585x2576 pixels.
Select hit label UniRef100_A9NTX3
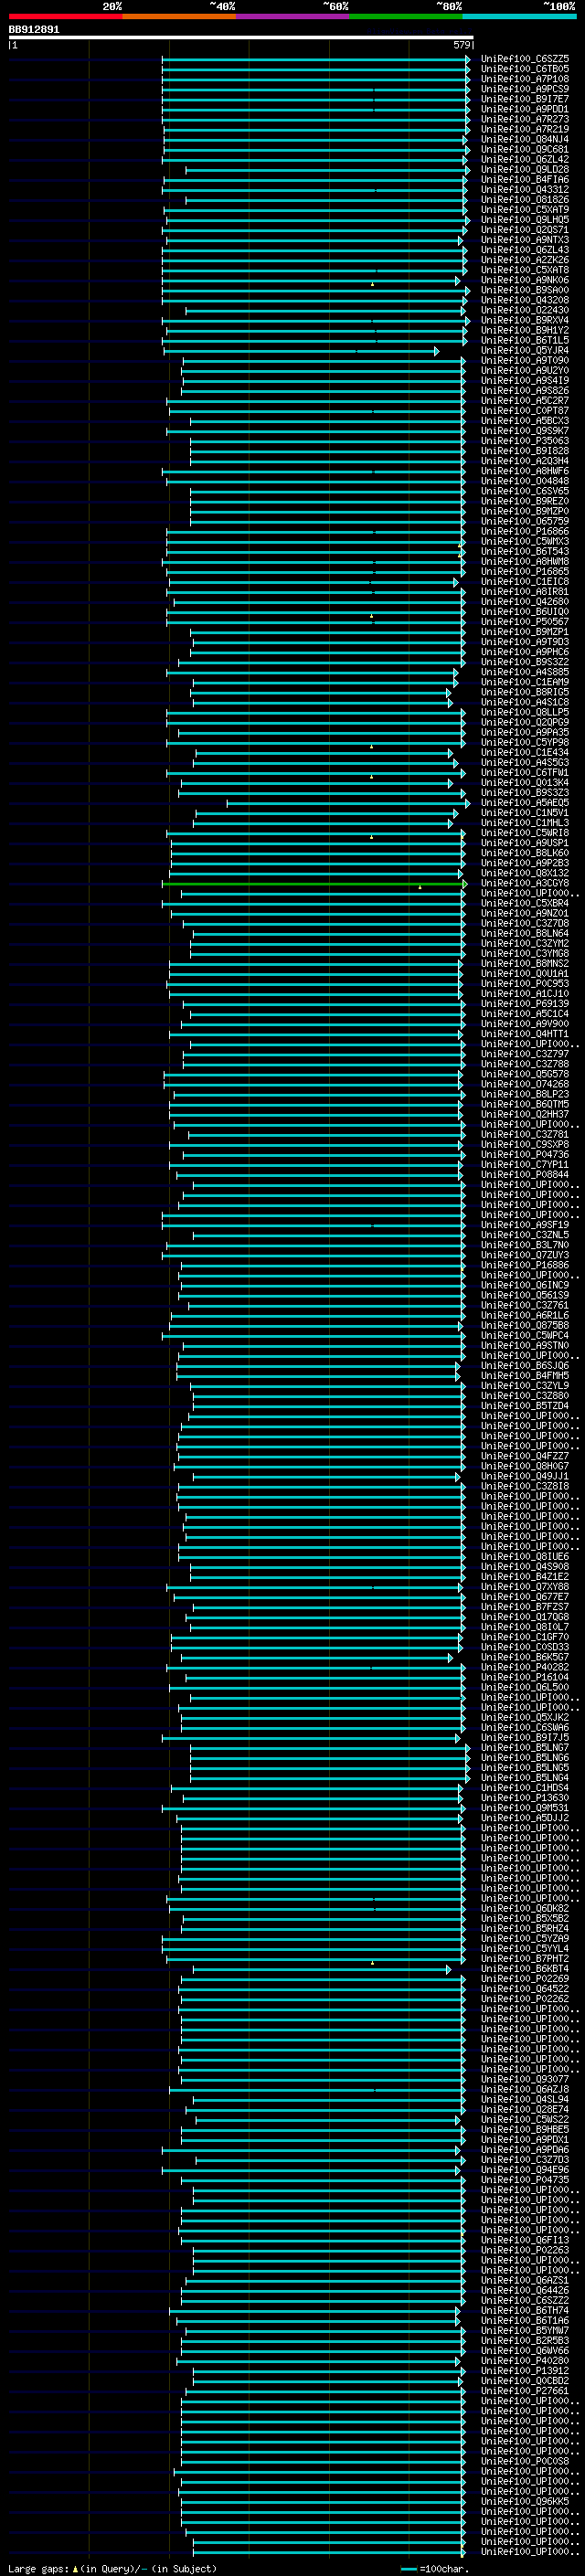click(525, 240)
